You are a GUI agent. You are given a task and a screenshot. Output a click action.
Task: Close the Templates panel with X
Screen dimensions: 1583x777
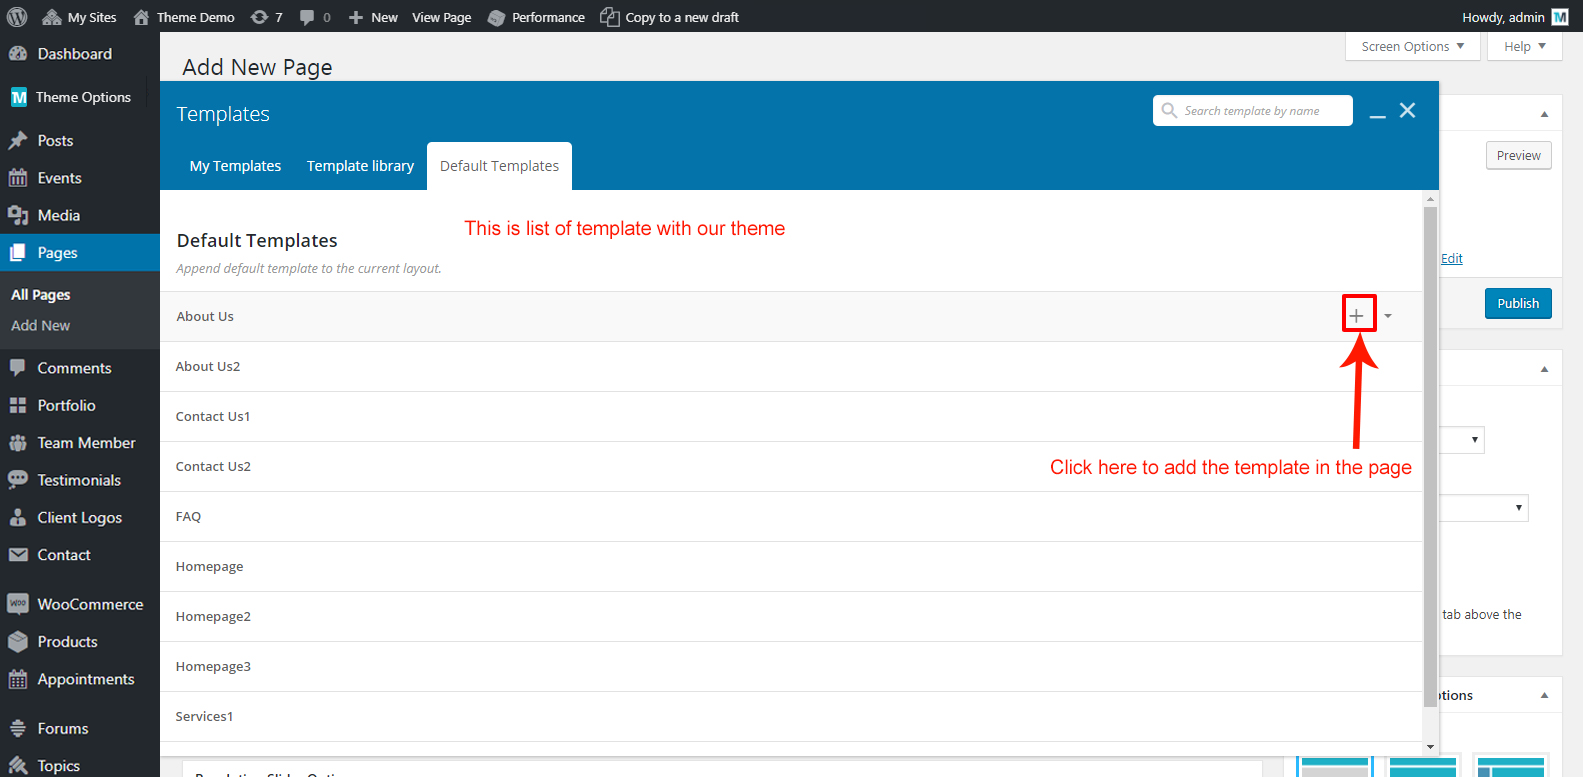click(x=1407, y=111)
